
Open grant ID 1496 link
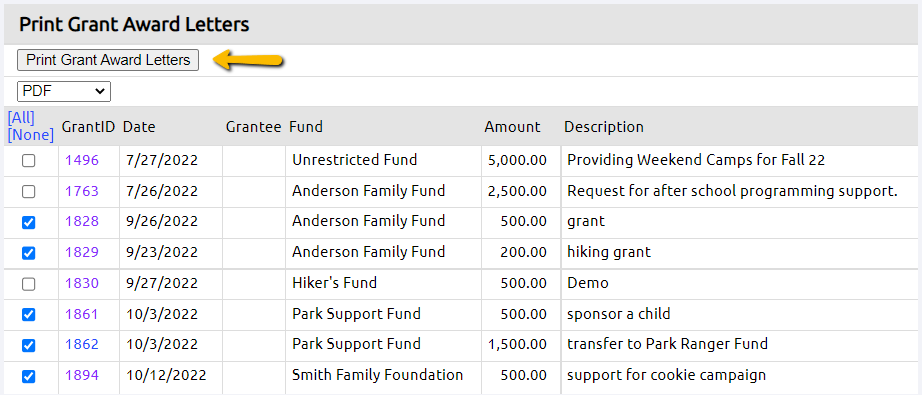click(x=82, y=160)
